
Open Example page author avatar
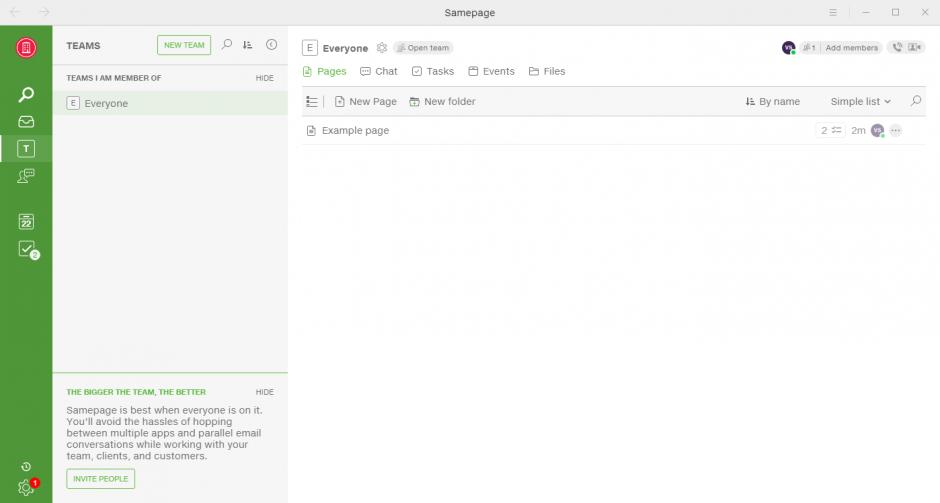[x=878, y=131]
